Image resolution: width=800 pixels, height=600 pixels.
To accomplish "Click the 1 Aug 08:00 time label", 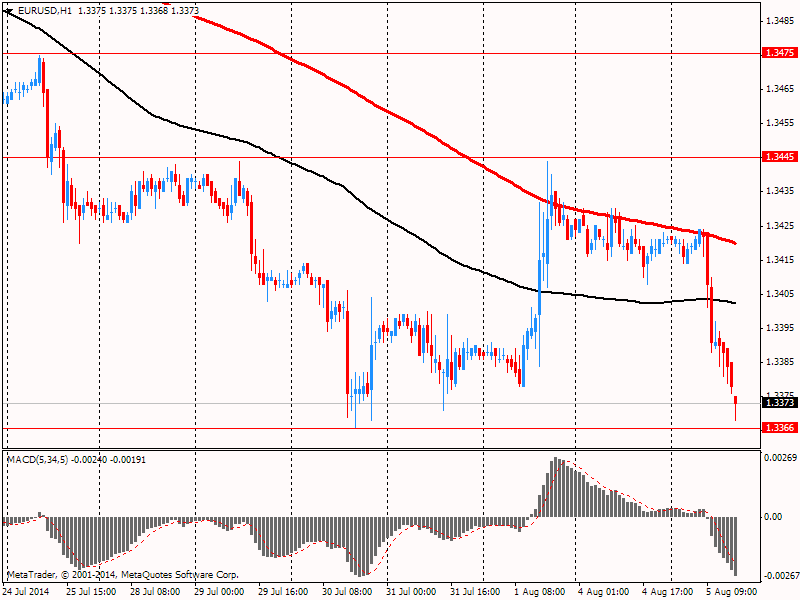I will 539,591.
